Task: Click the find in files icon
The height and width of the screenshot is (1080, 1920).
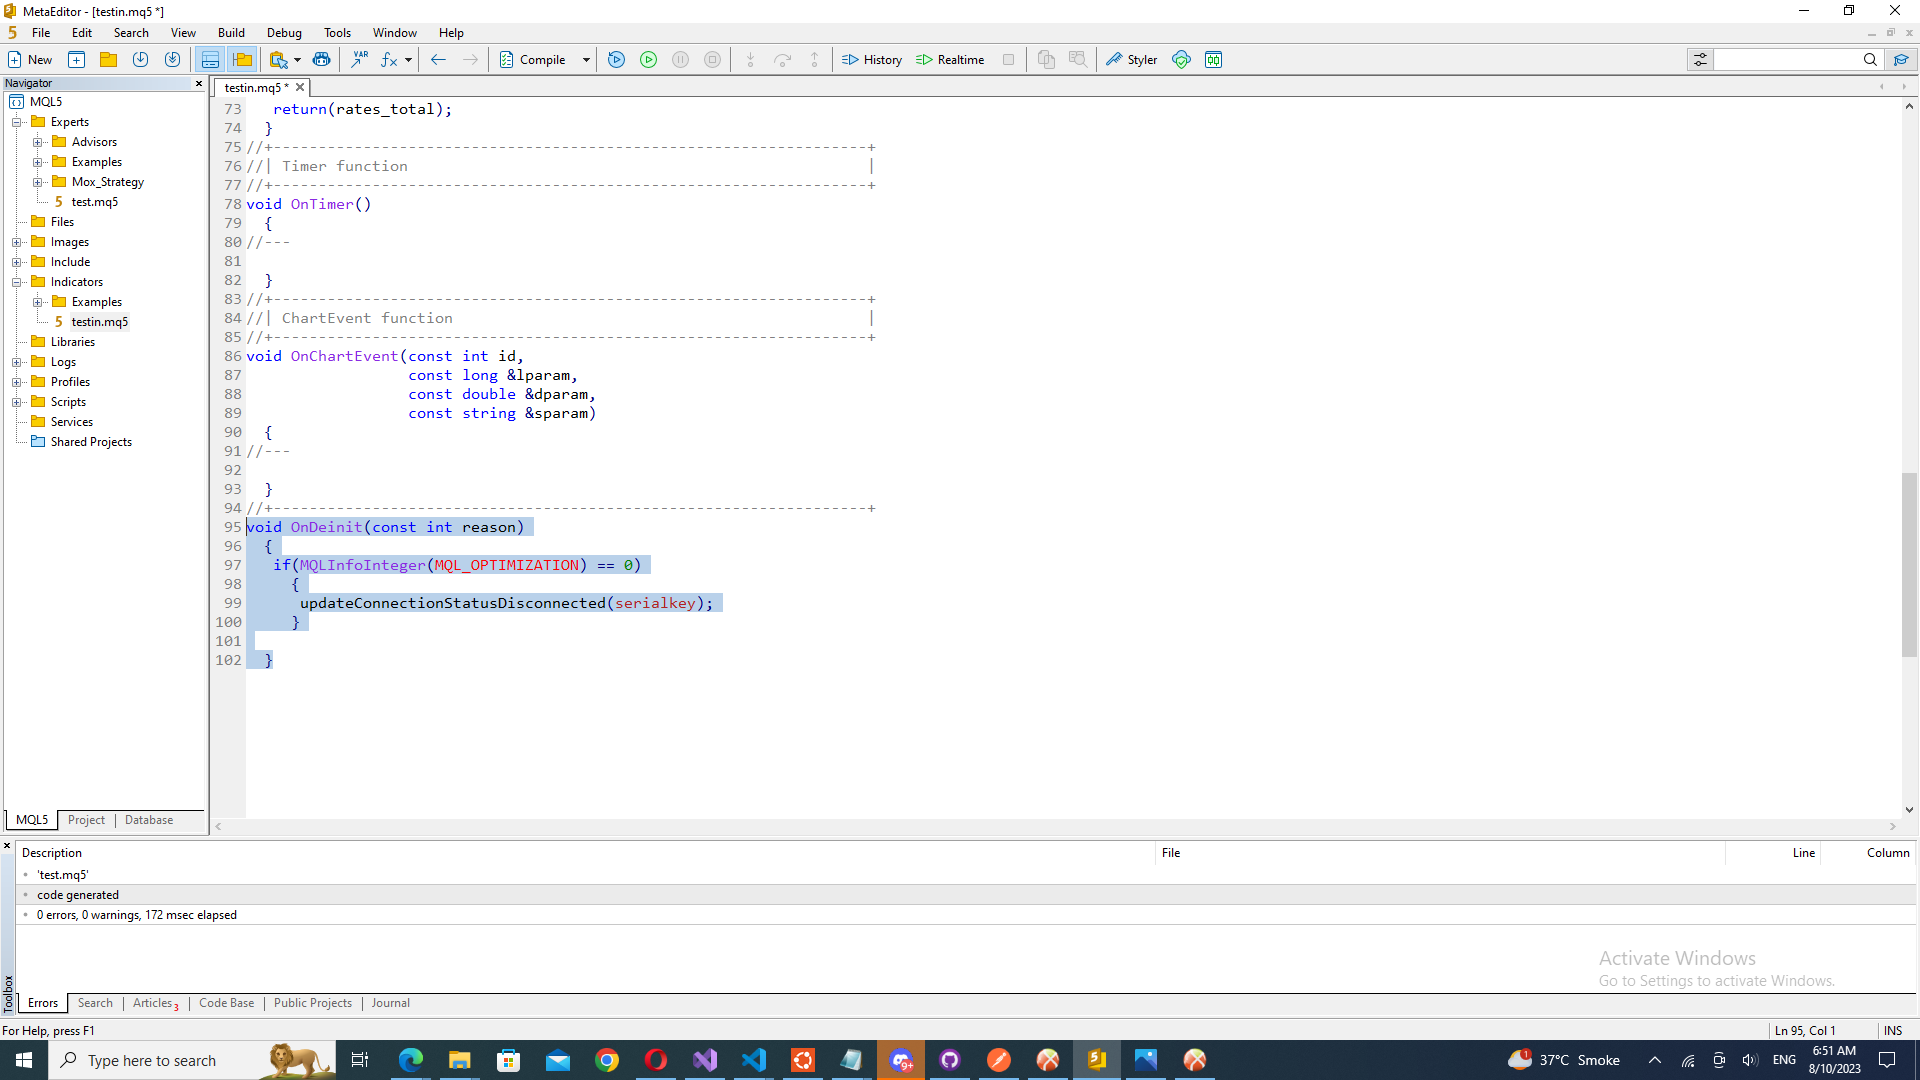Action: [278, 60]
